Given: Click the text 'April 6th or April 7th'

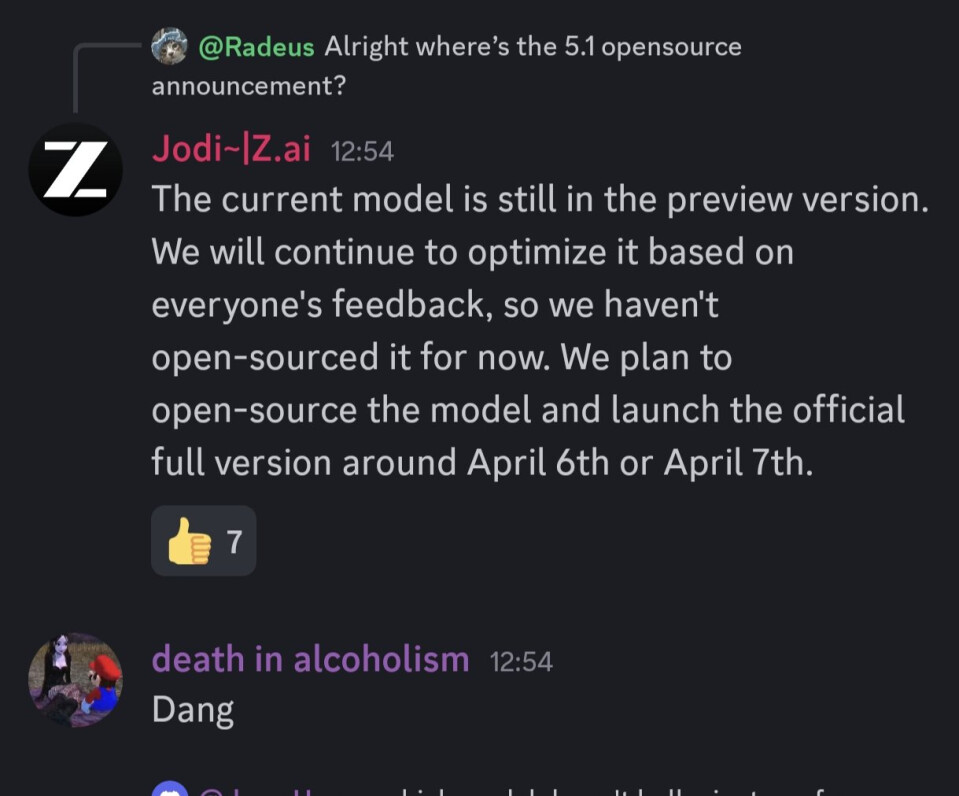Looking at the screenshot, I should coord(640,462).
